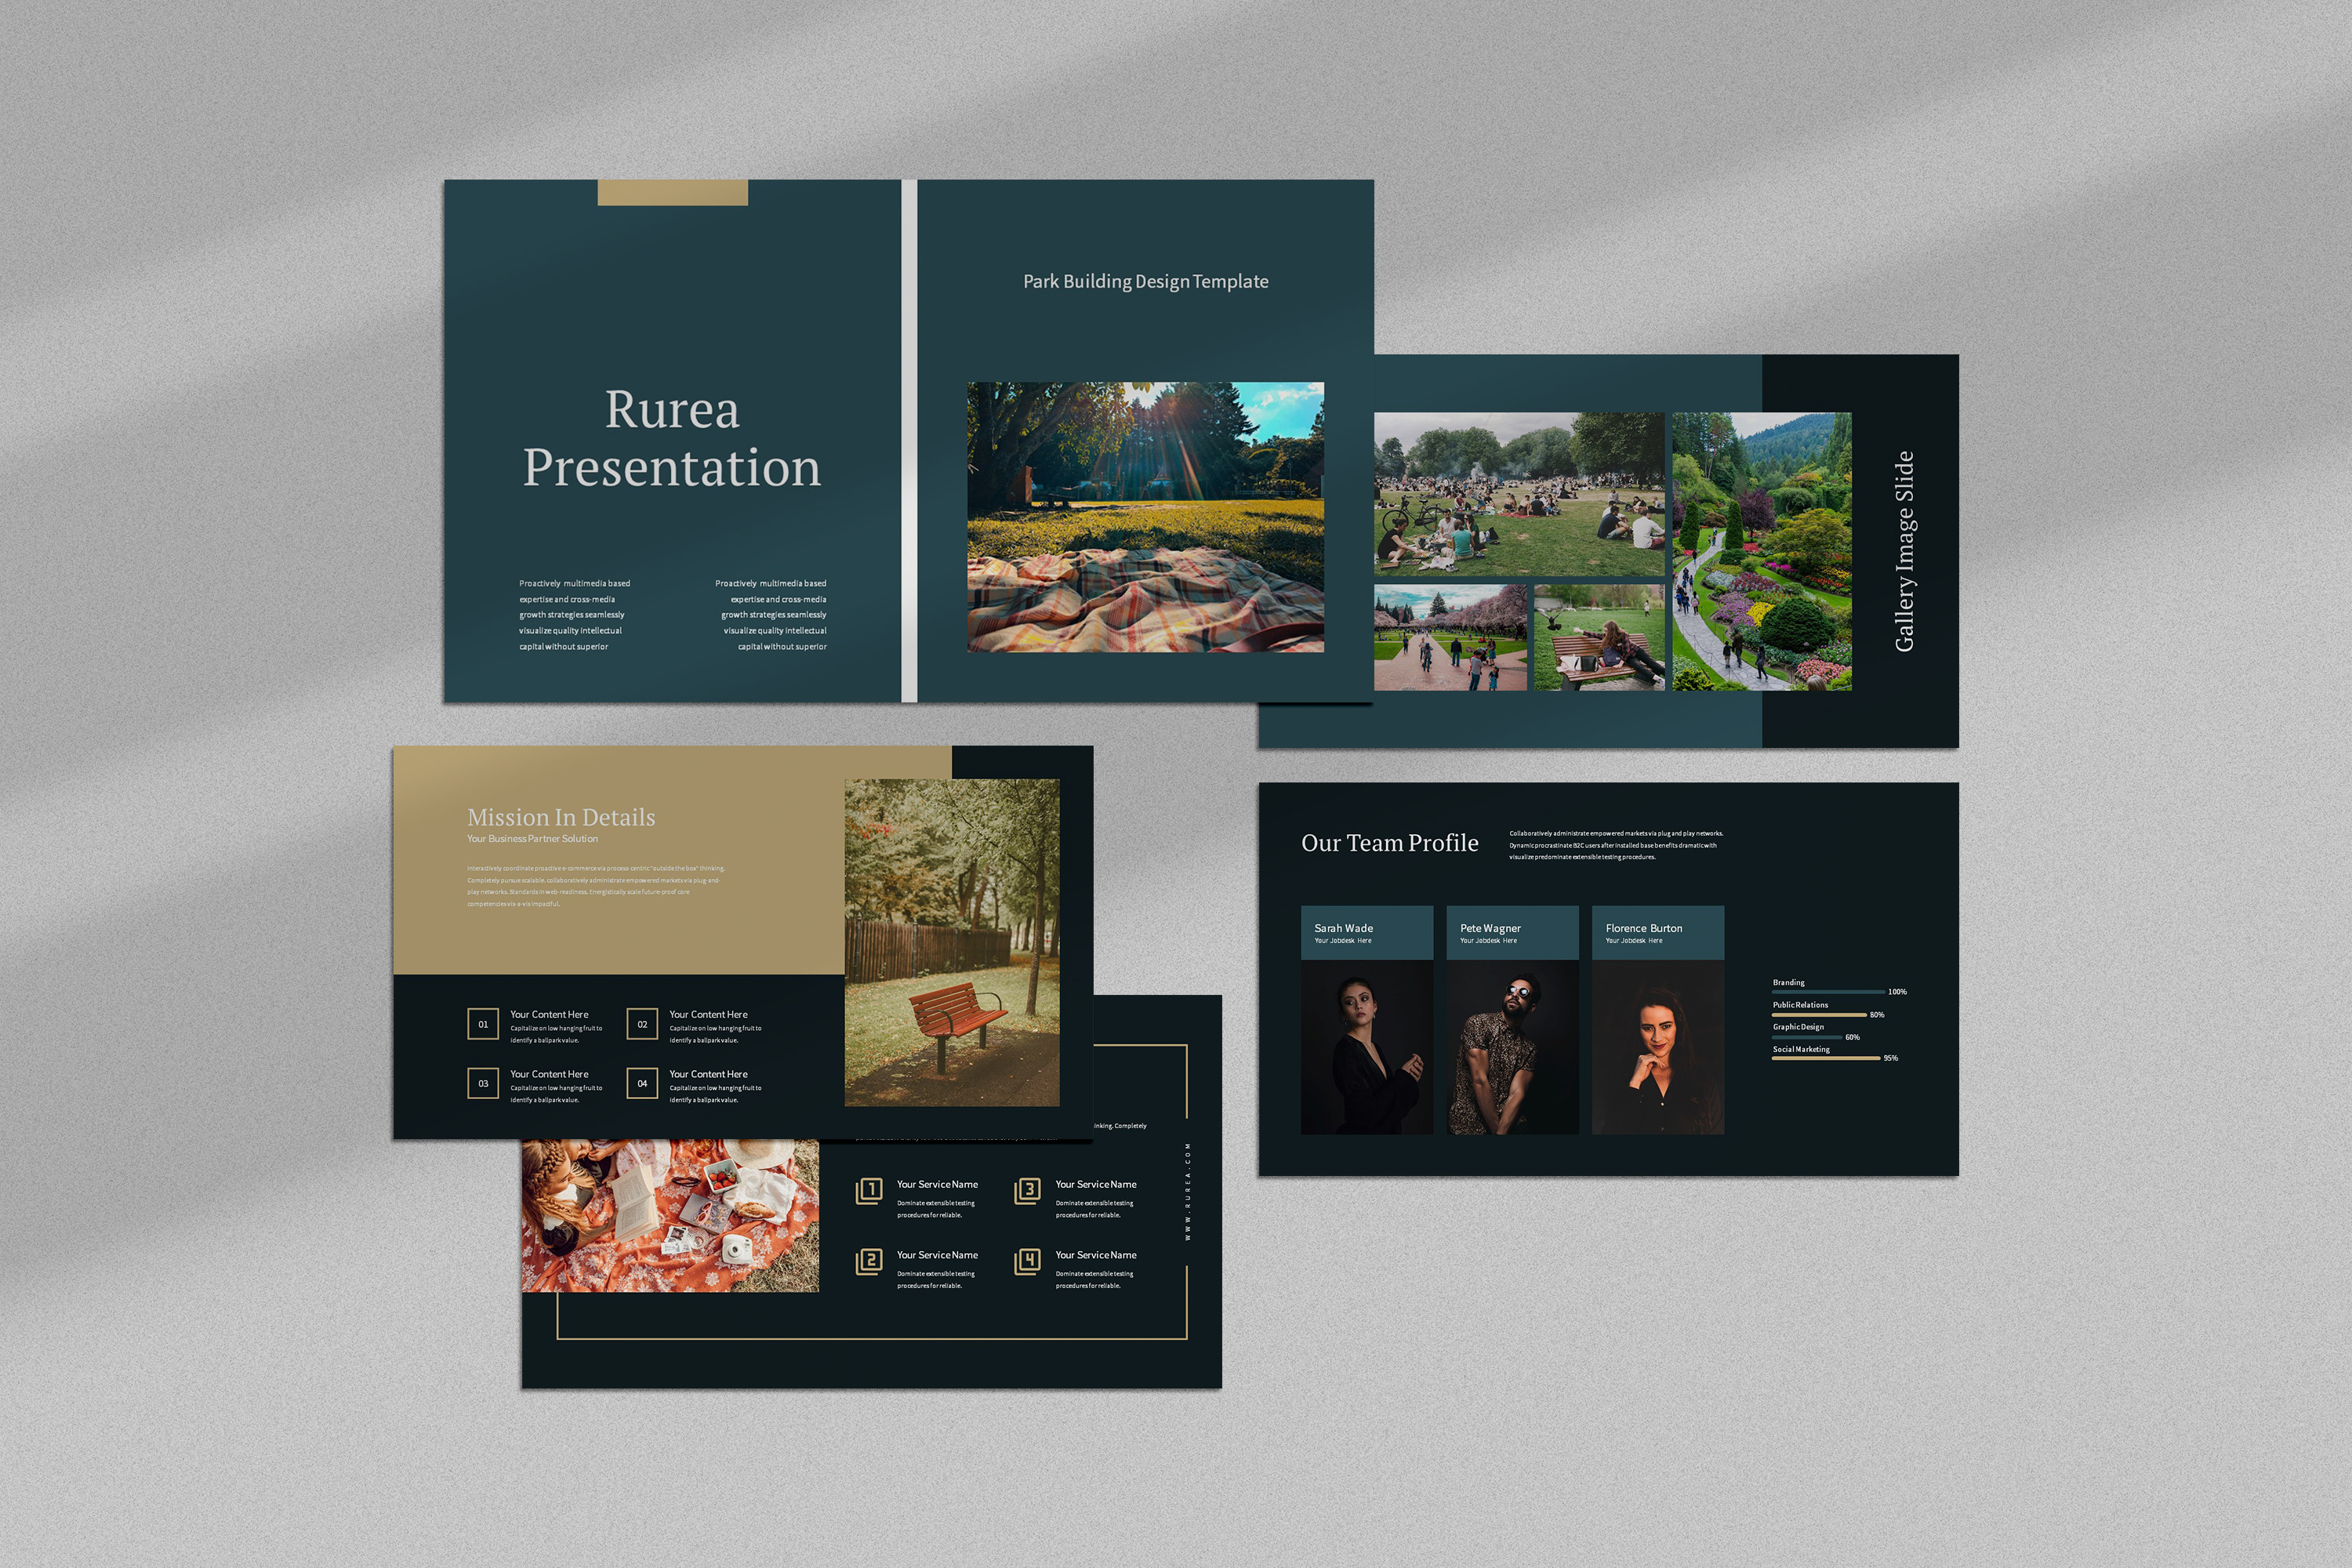2352x1568 pixels.
Task: Click the numbered box 03 icon
Action: (x=483, y=1083)
